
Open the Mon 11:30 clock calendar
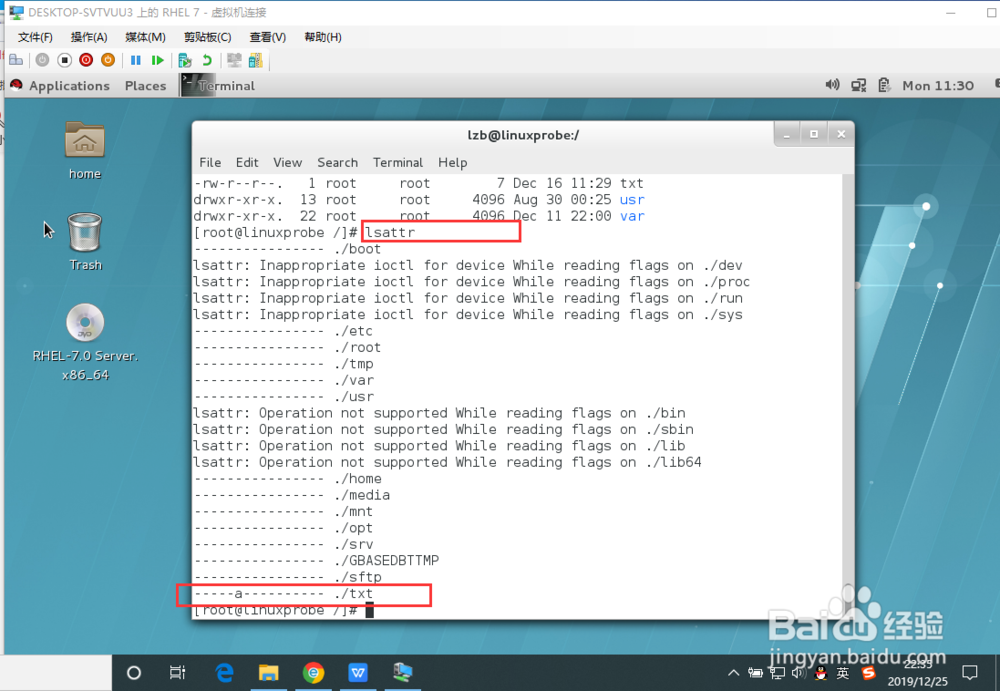point(938,85)
